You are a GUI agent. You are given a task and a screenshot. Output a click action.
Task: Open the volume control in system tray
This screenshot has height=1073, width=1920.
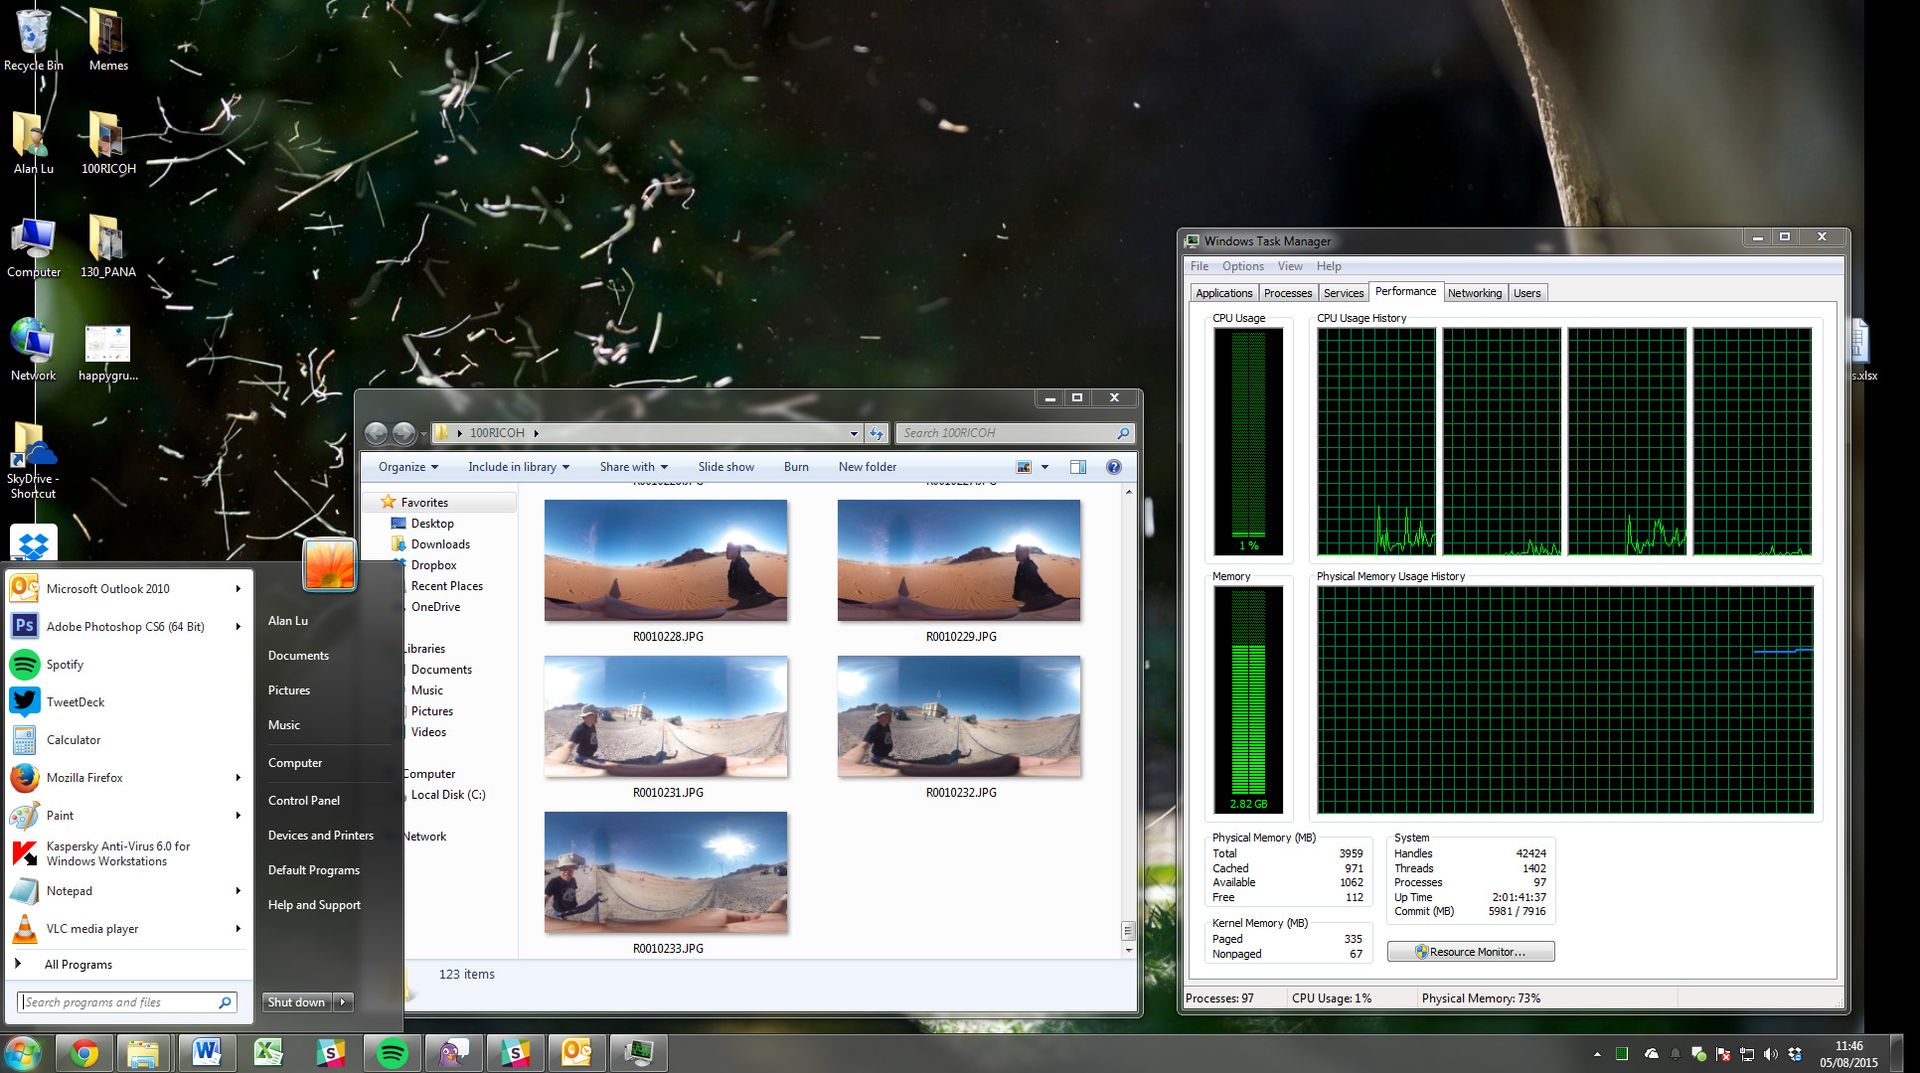1770,1053
